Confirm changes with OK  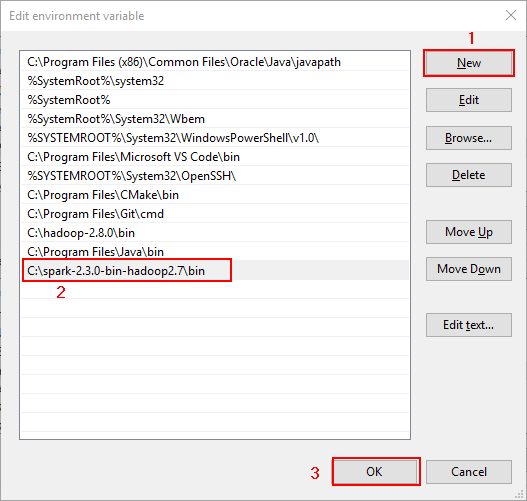point(375,472)
